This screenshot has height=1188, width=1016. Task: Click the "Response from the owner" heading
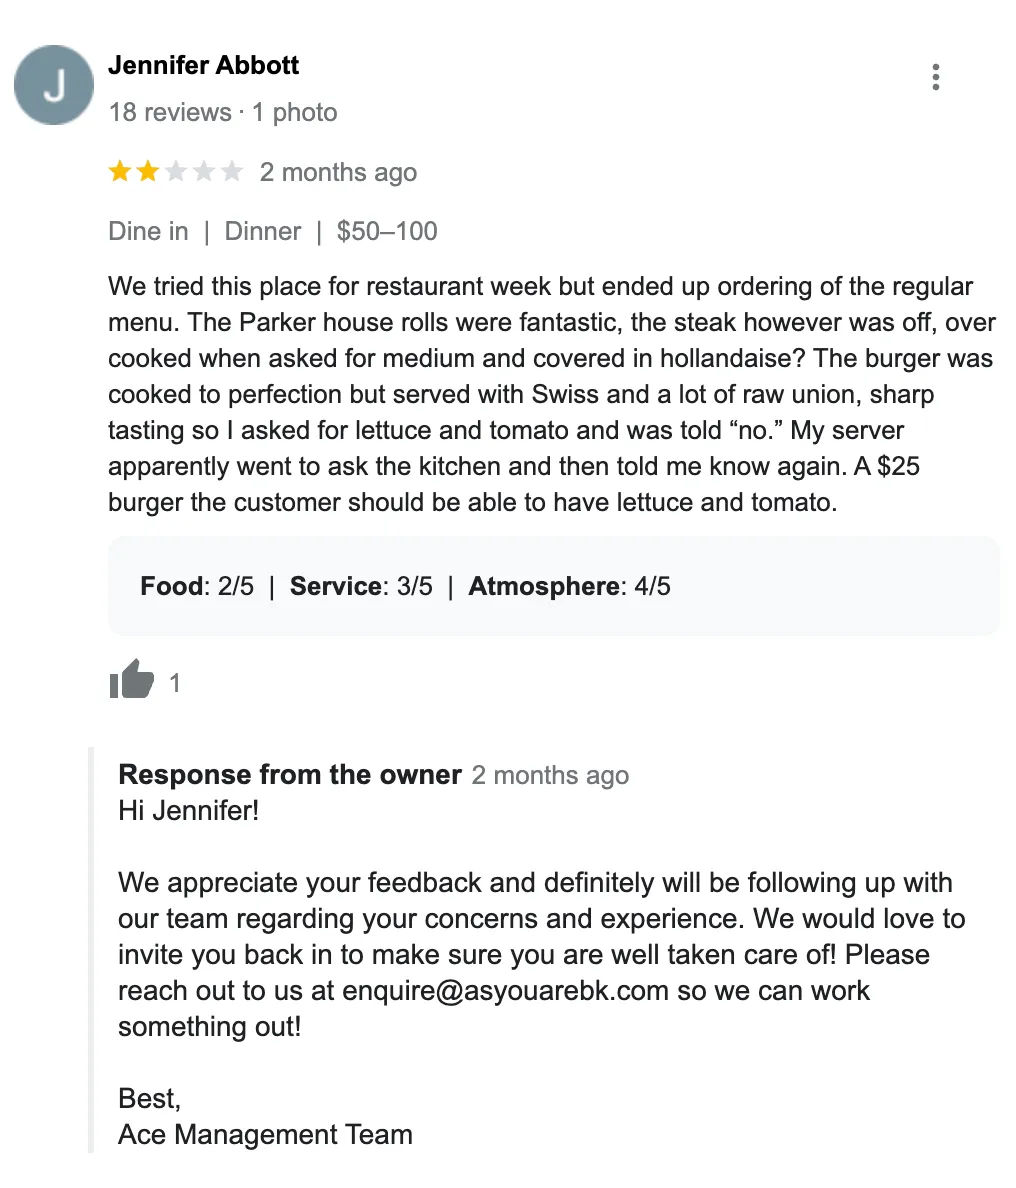tap(290, 775)
